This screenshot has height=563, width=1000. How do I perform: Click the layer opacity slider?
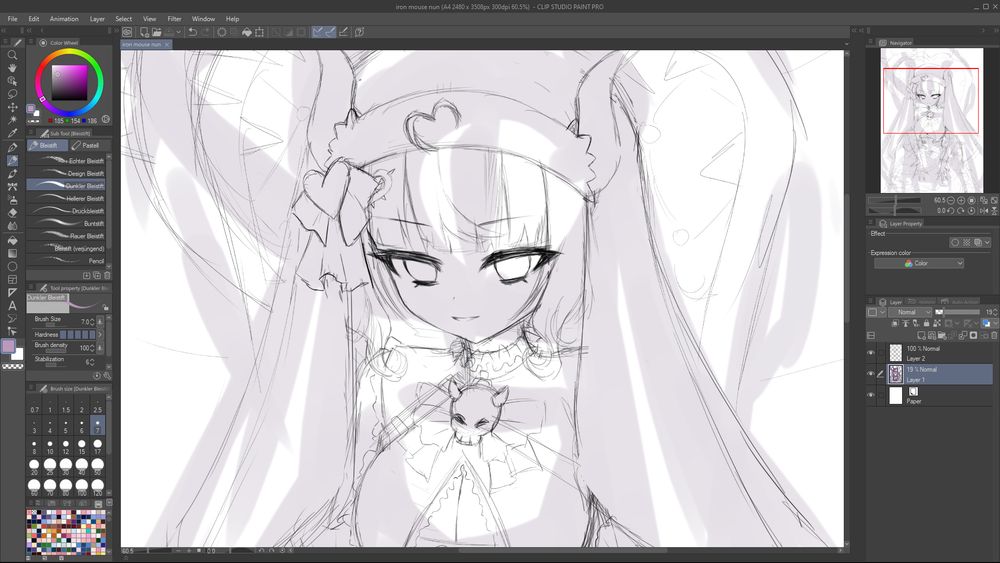[x=962, y=312]
